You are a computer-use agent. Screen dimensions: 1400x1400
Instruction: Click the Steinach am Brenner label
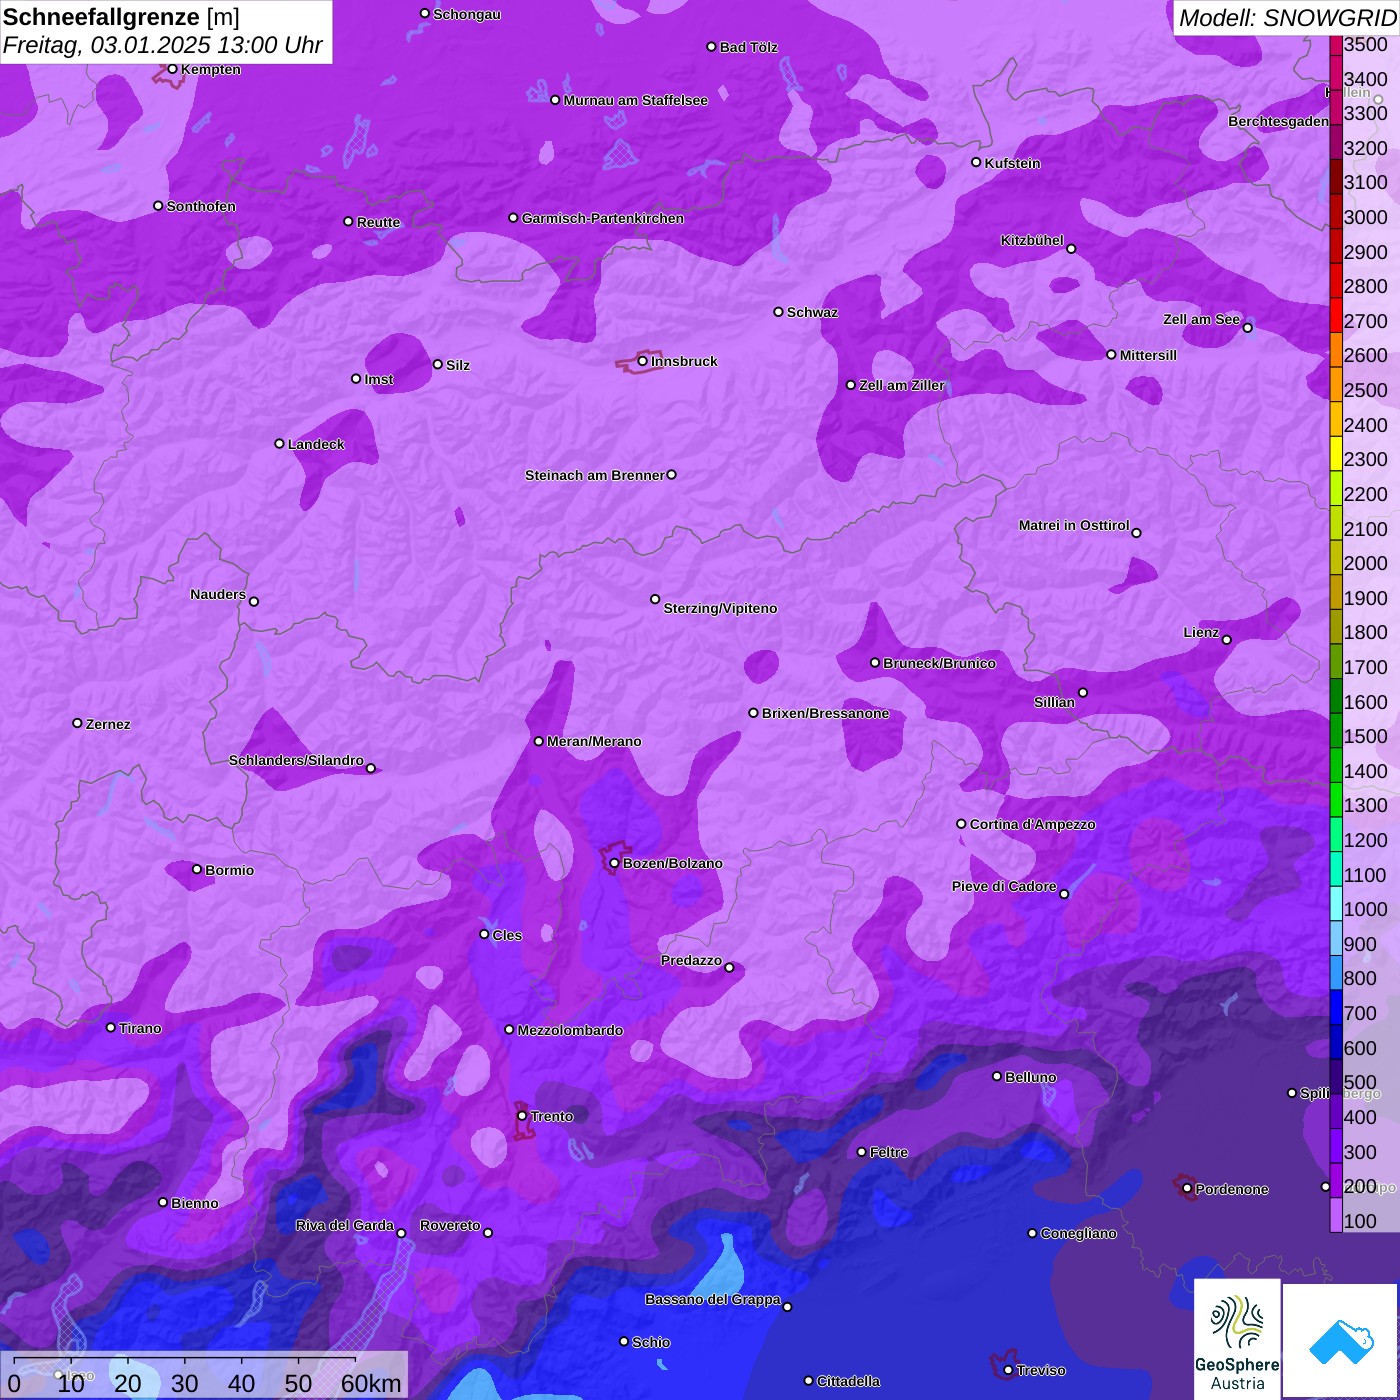click(x=594, y=475)
